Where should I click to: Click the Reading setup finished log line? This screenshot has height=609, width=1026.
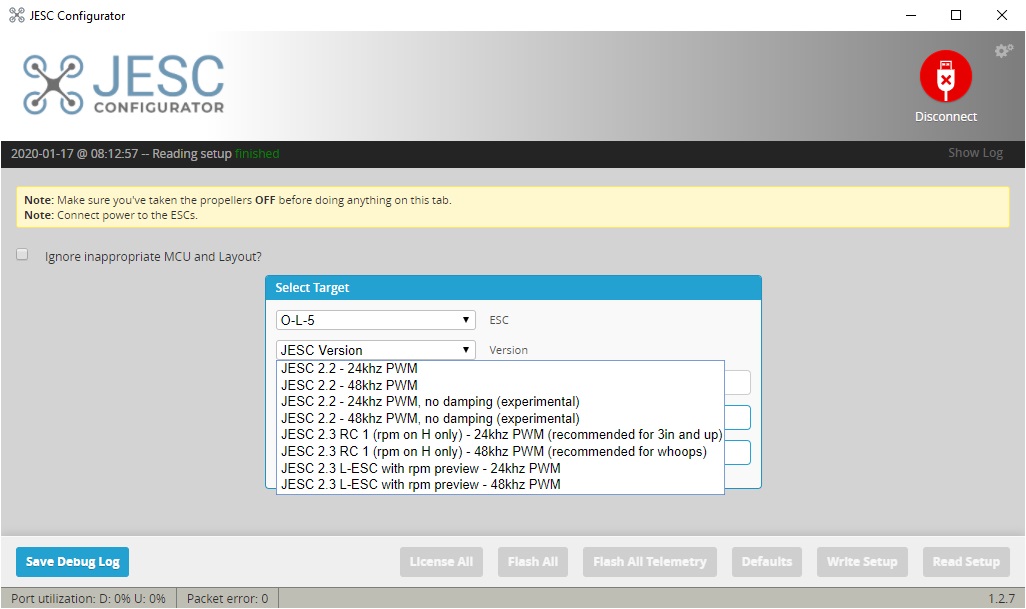(x=145, y=154)
